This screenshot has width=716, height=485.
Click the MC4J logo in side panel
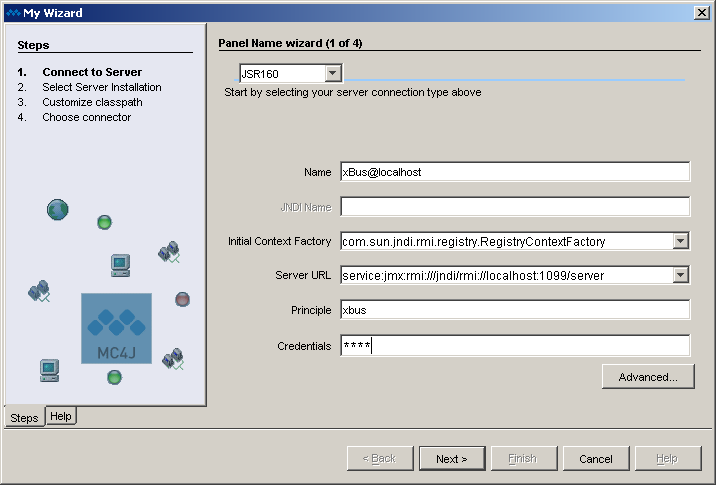pyautogui.click(x=116, y=328)
